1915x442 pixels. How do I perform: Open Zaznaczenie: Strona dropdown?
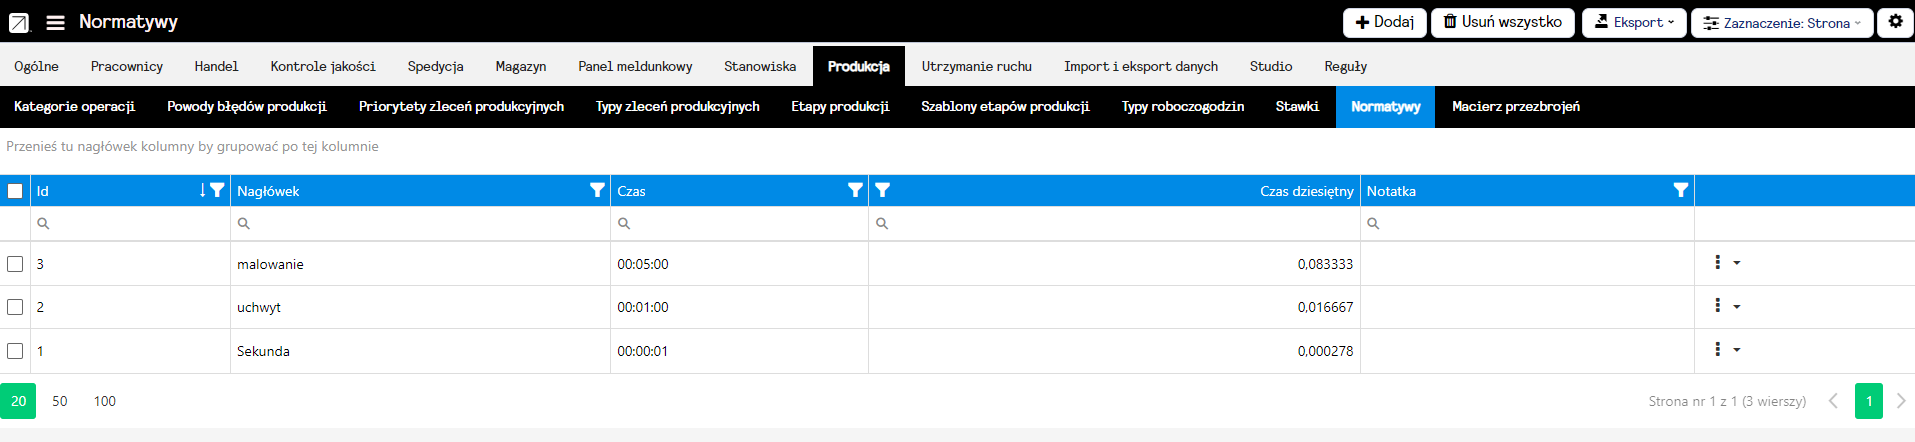pyautogui.click(x=1781, y=23)
